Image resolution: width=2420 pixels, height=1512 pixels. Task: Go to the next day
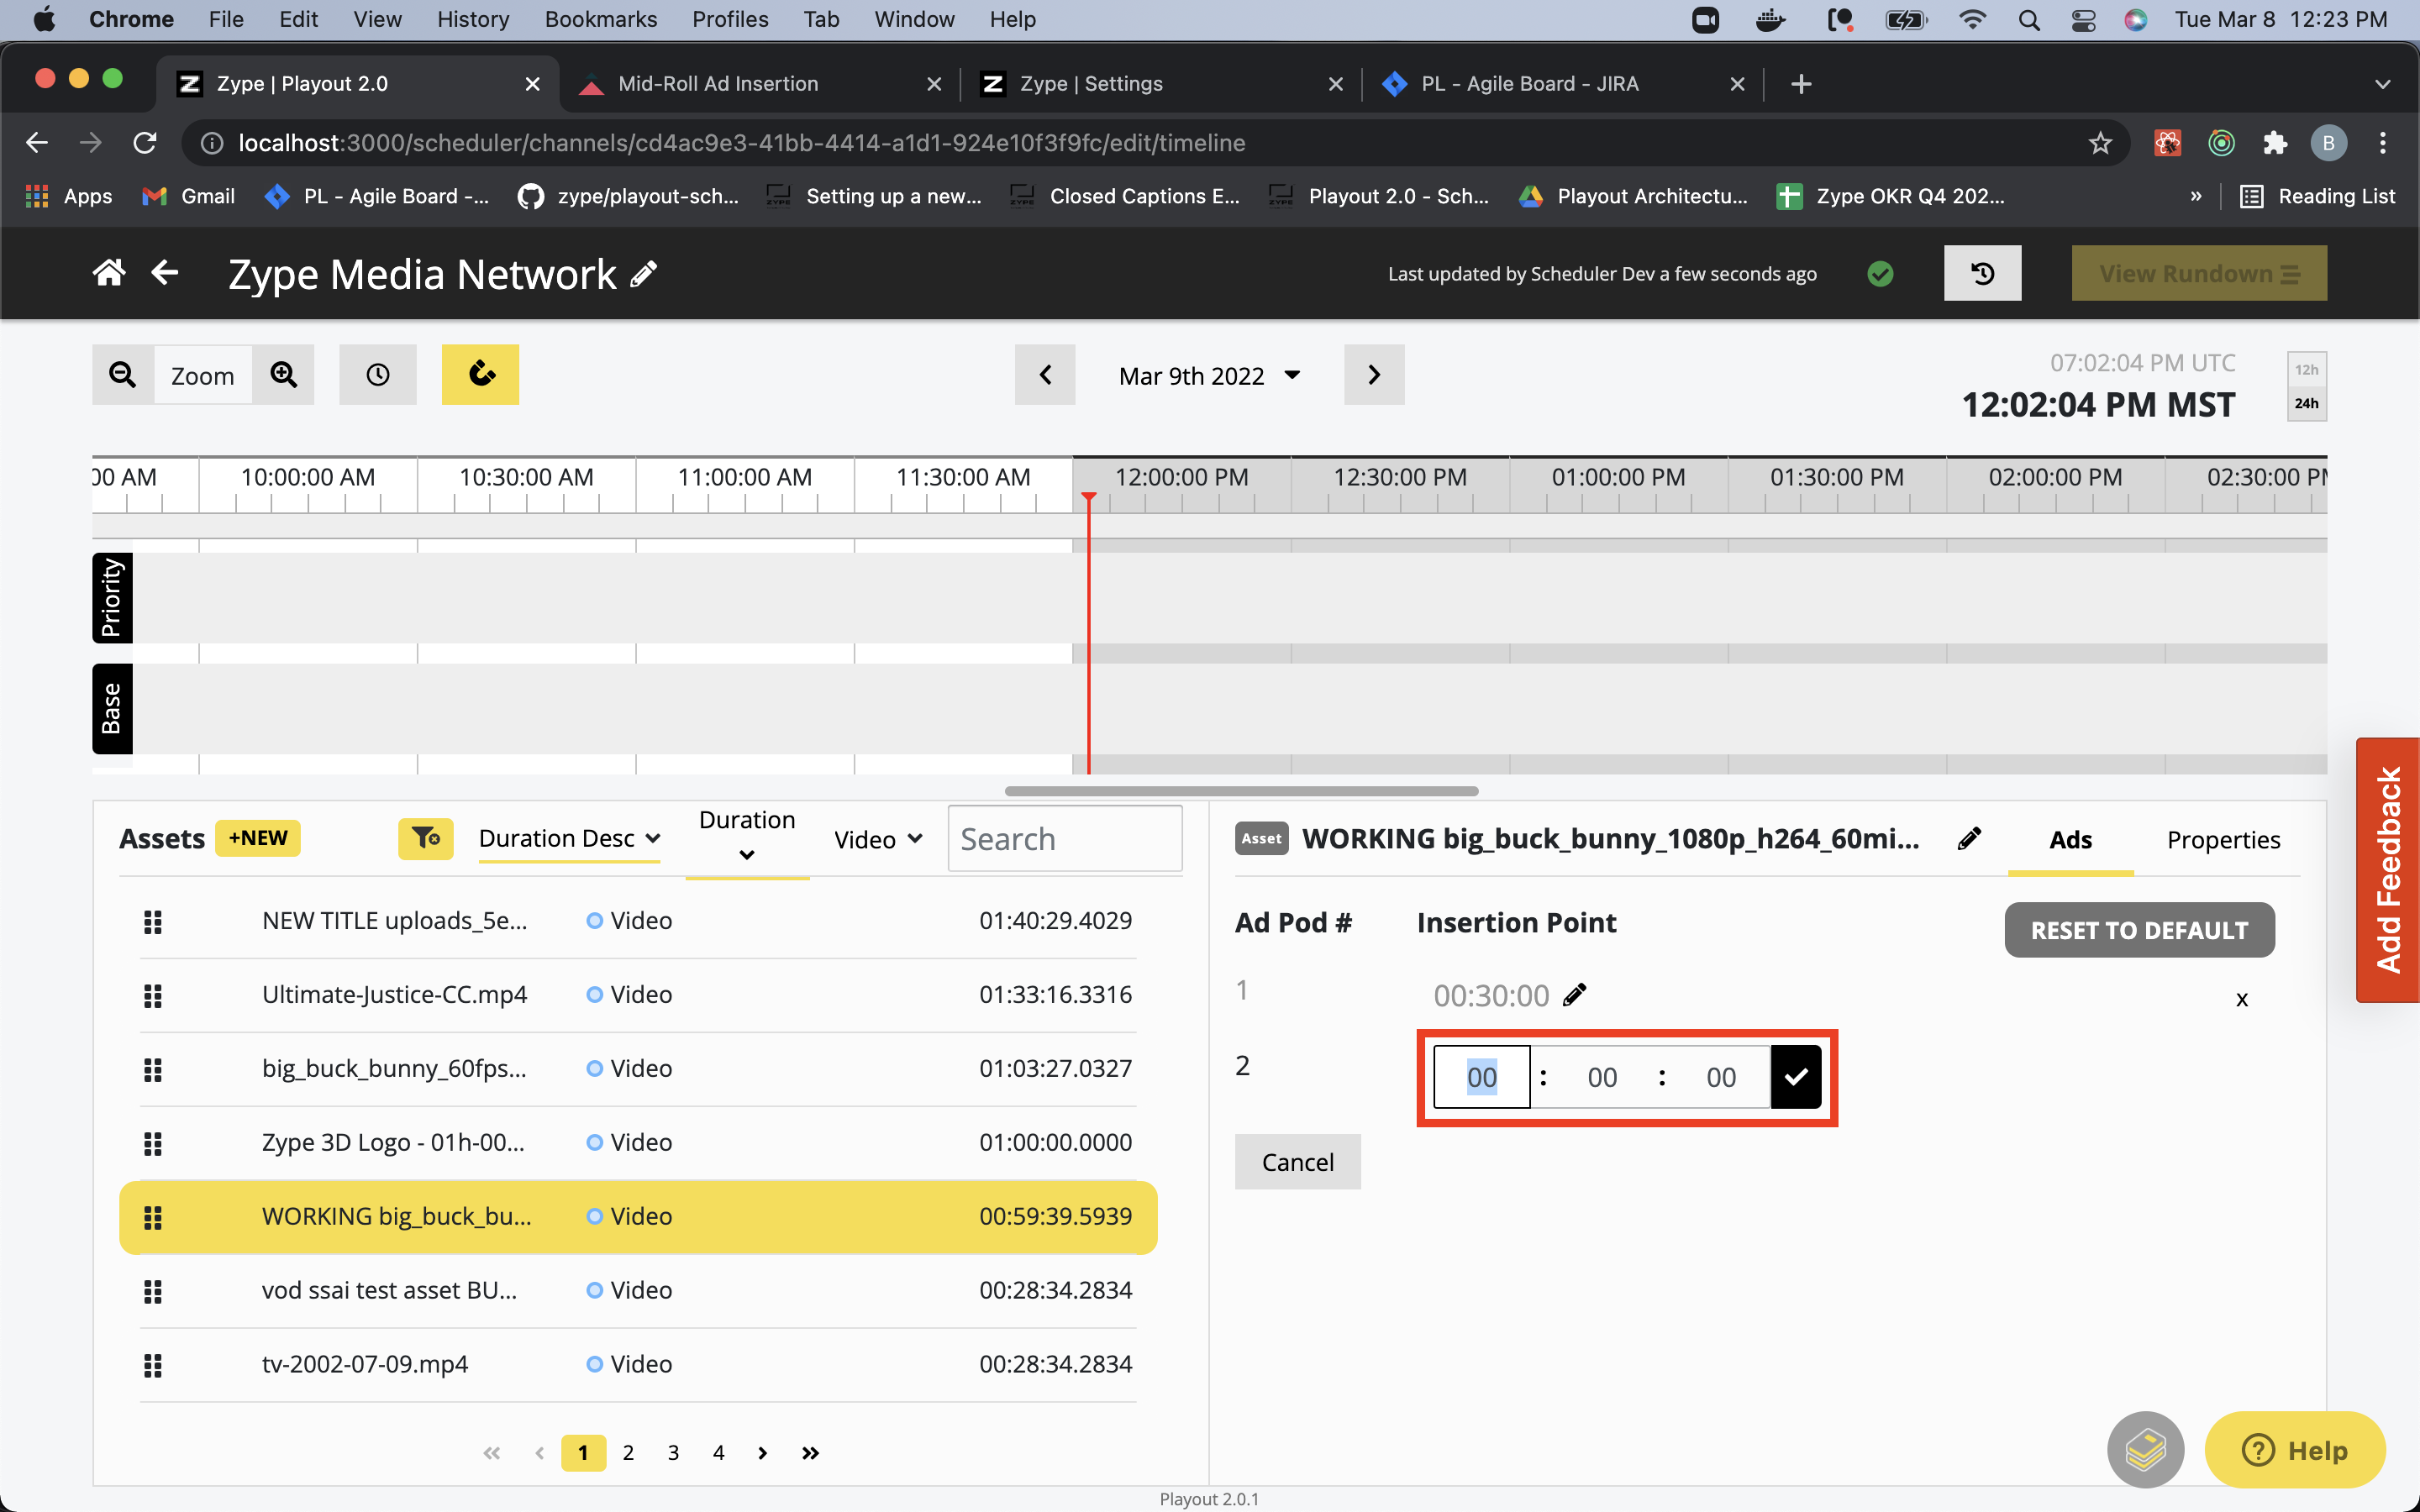coord(1374,375)
